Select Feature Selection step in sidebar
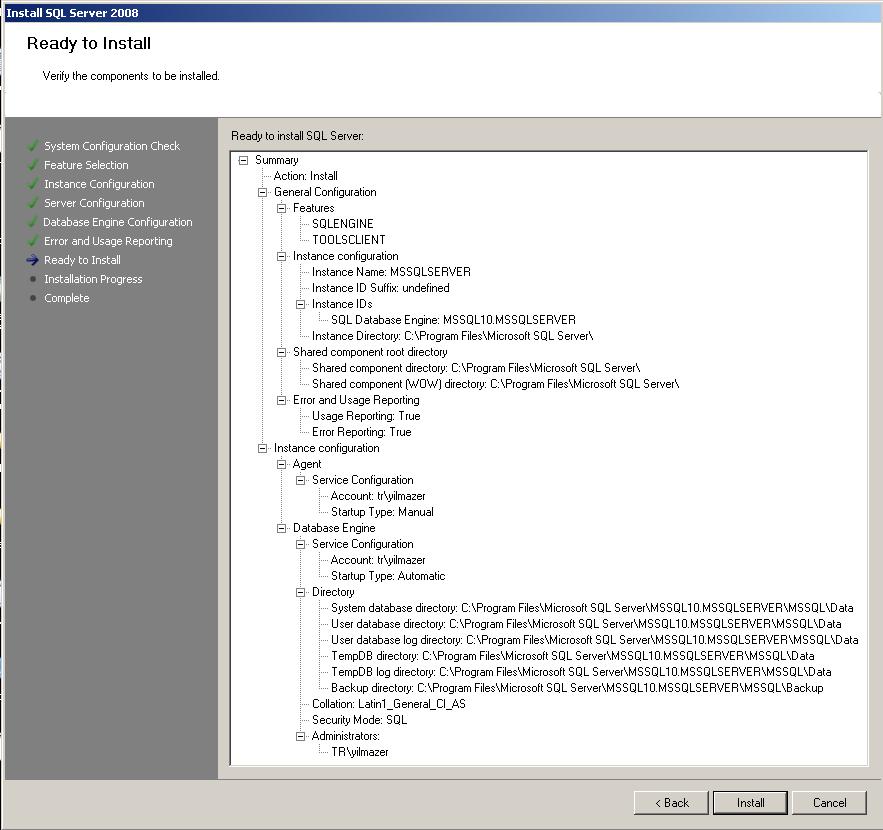Screen dimensions: 883x830 (86, 165)
